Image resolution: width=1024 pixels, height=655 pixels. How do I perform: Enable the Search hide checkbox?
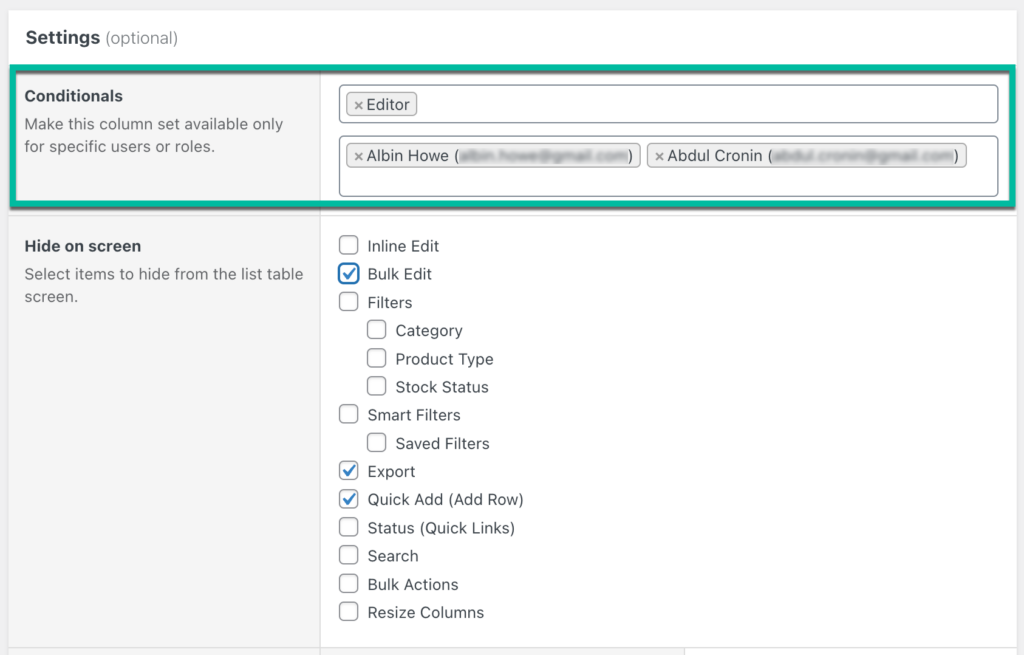348,555
